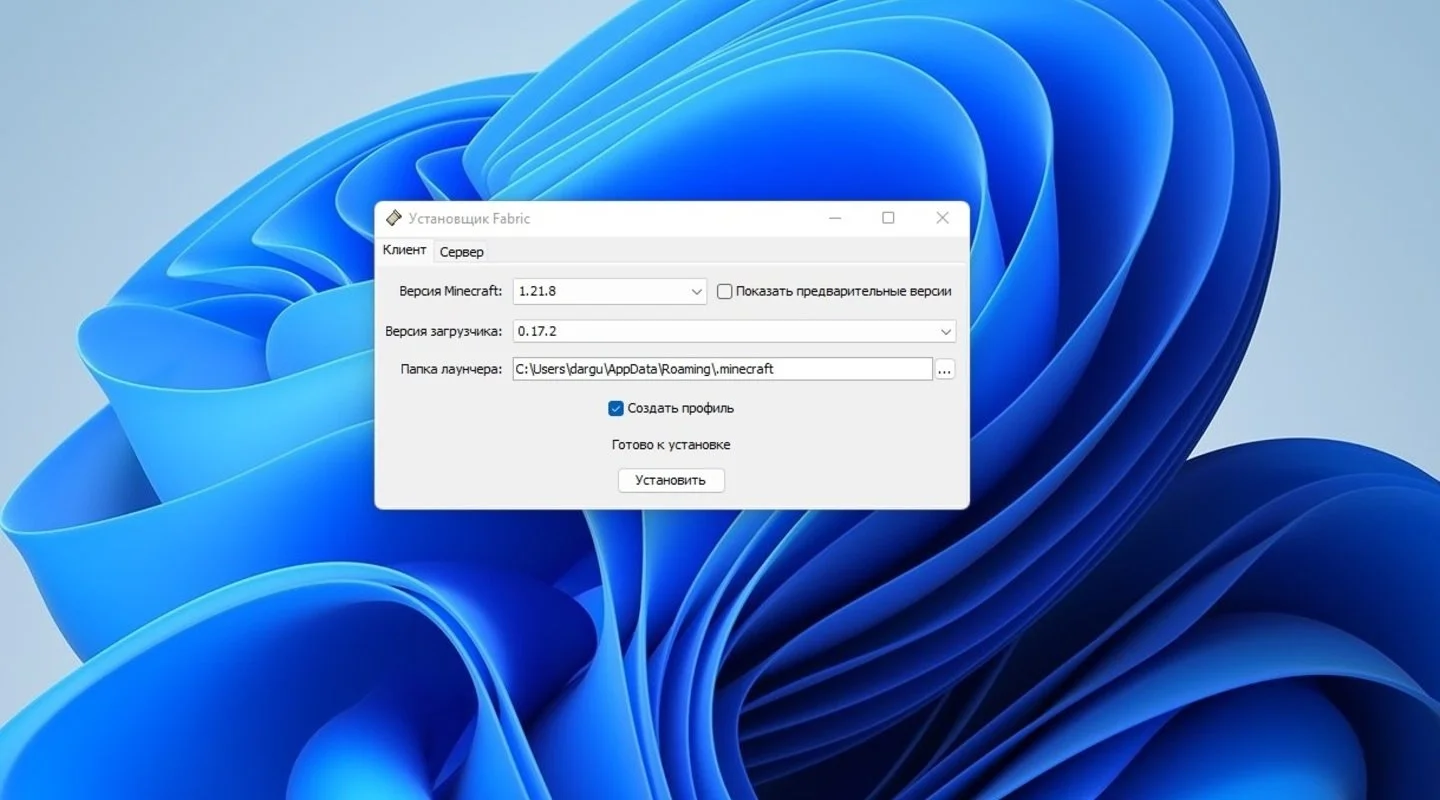Screen dimensions: 1440x800
Task: Switch to the Клиент tab
Action: pyautogui.click(x=405, y=250)
